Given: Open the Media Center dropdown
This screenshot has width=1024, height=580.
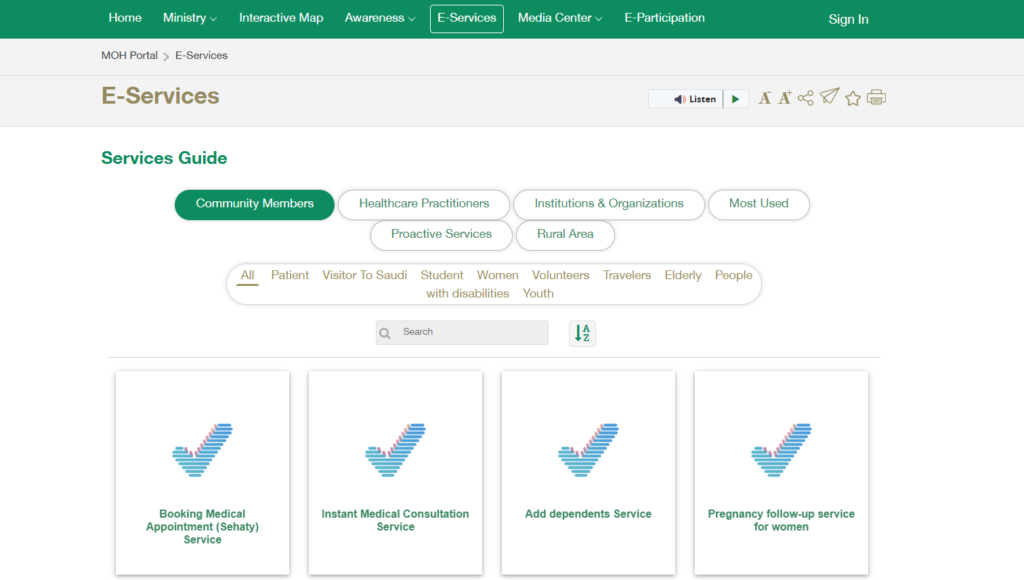Looking at the screenshot, I should click(x=560, y=18).
